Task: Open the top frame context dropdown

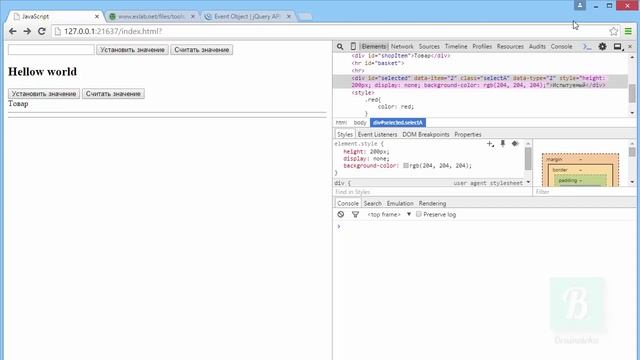Action: tap(389, 214)
